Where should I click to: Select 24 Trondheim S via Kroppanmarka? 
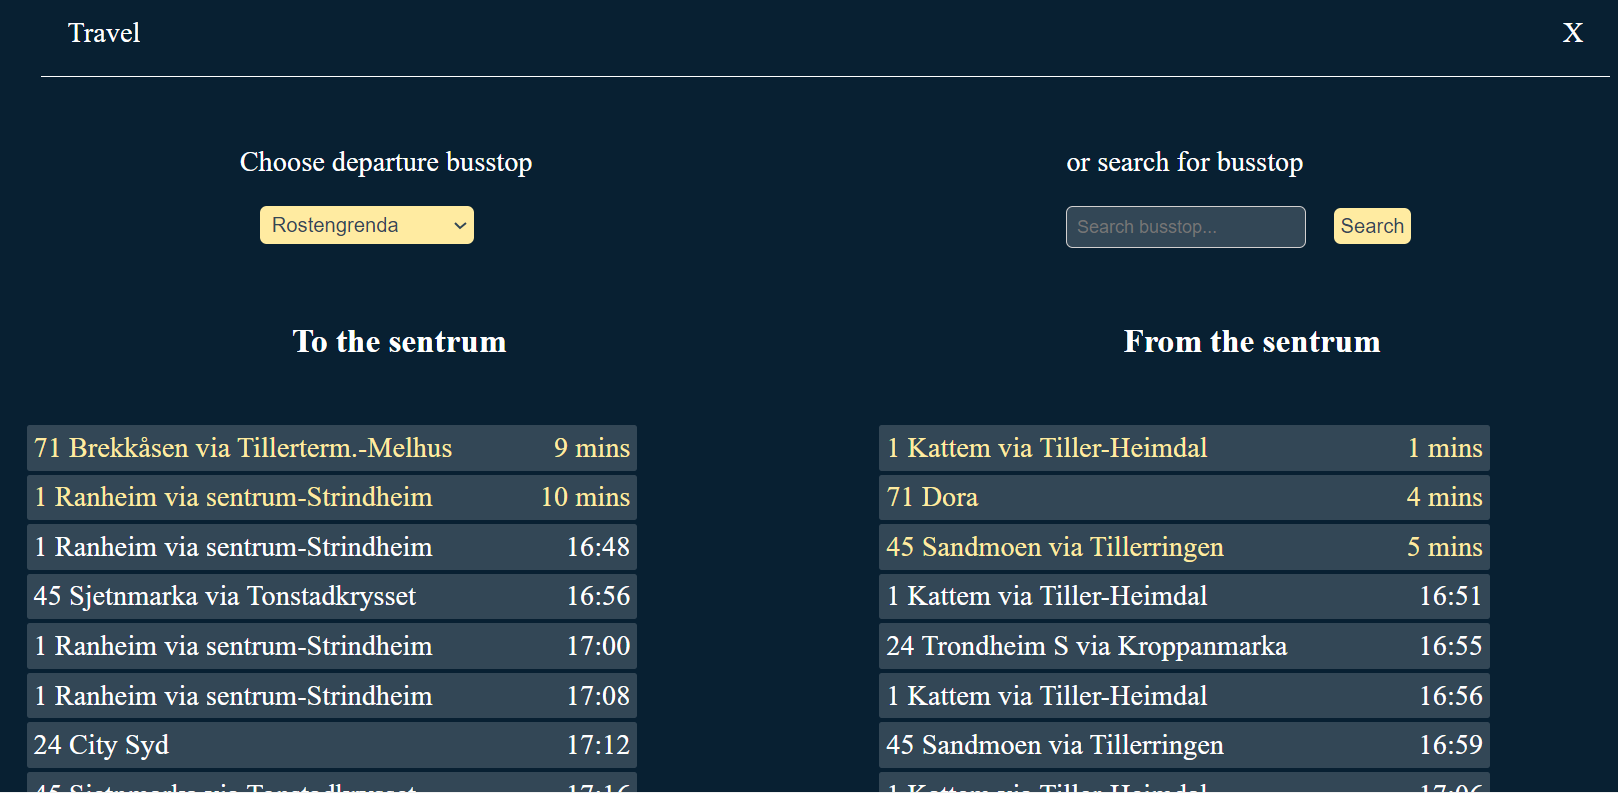(x=1184, y=646)
